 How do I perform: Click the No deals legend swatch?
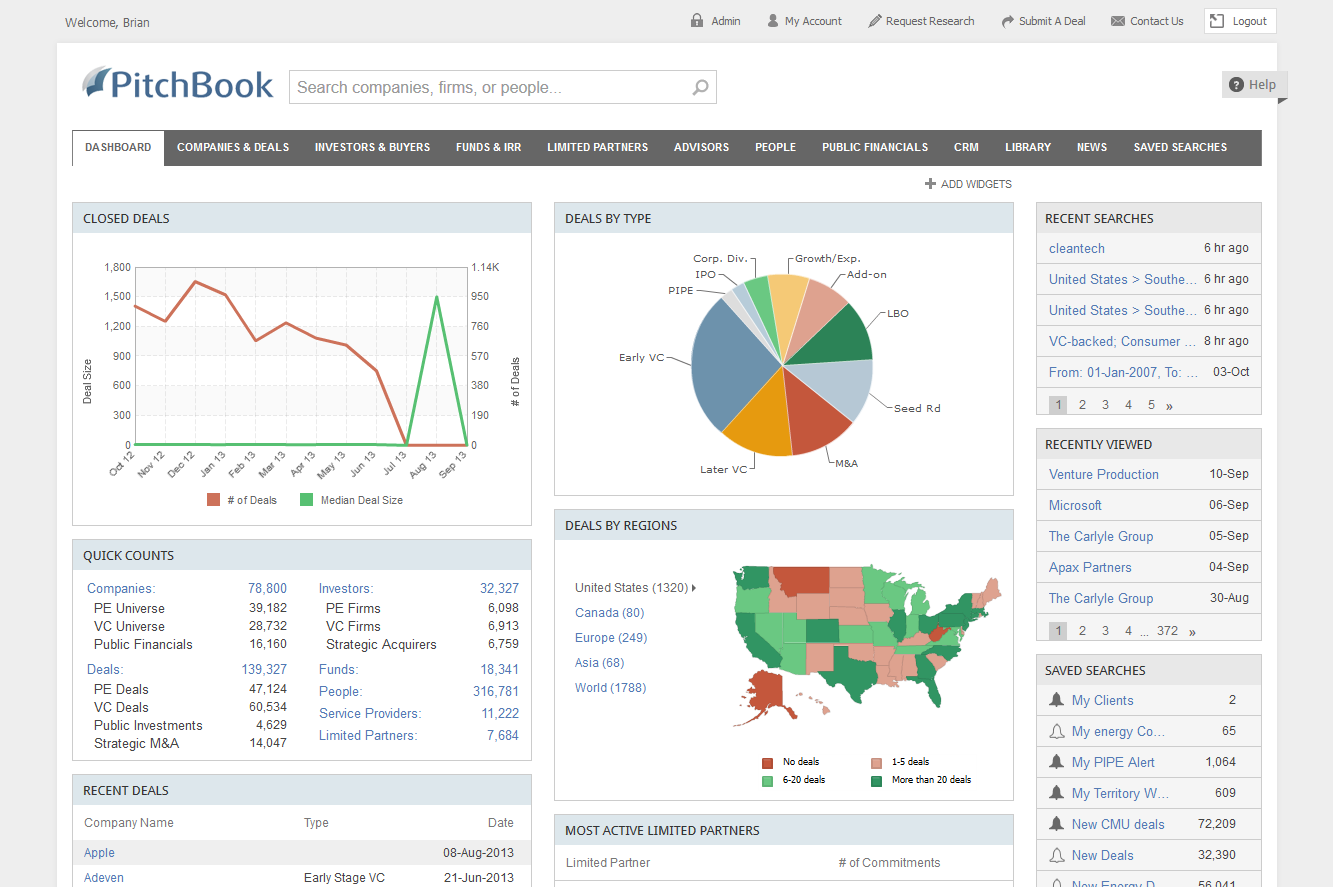pyautogui.click(x=767, y=762)
